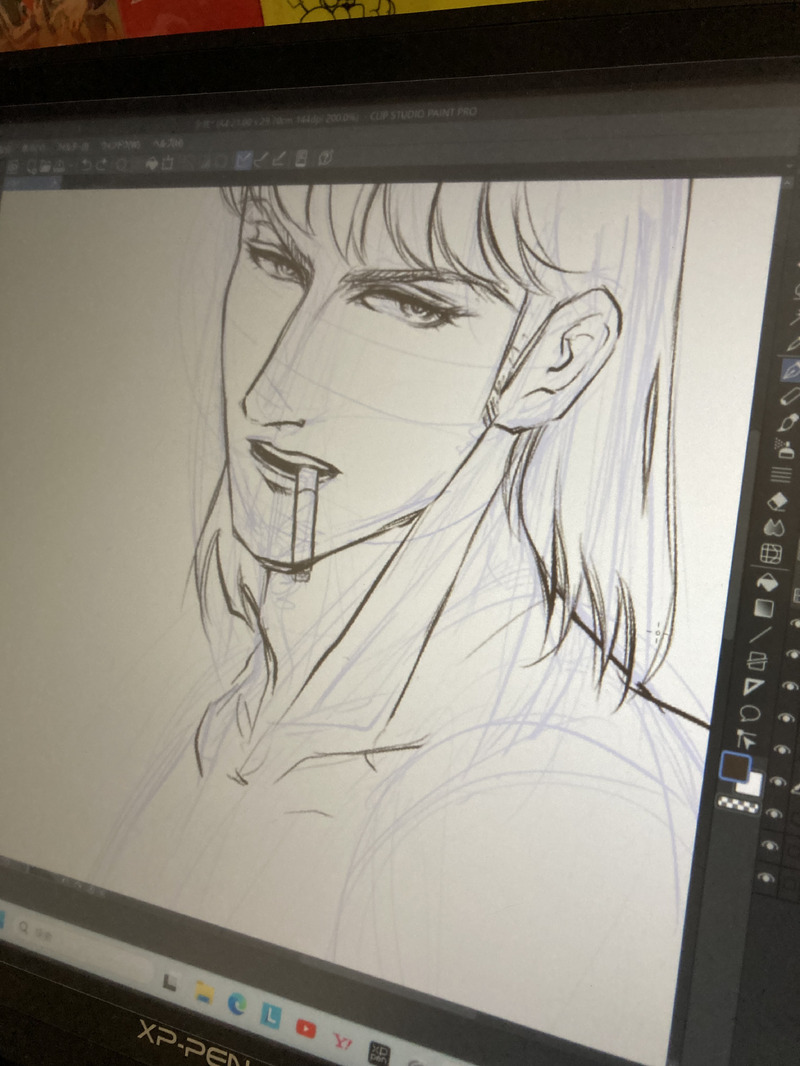
Task: Choose the white sub color swatch
Action: [752, 786]
